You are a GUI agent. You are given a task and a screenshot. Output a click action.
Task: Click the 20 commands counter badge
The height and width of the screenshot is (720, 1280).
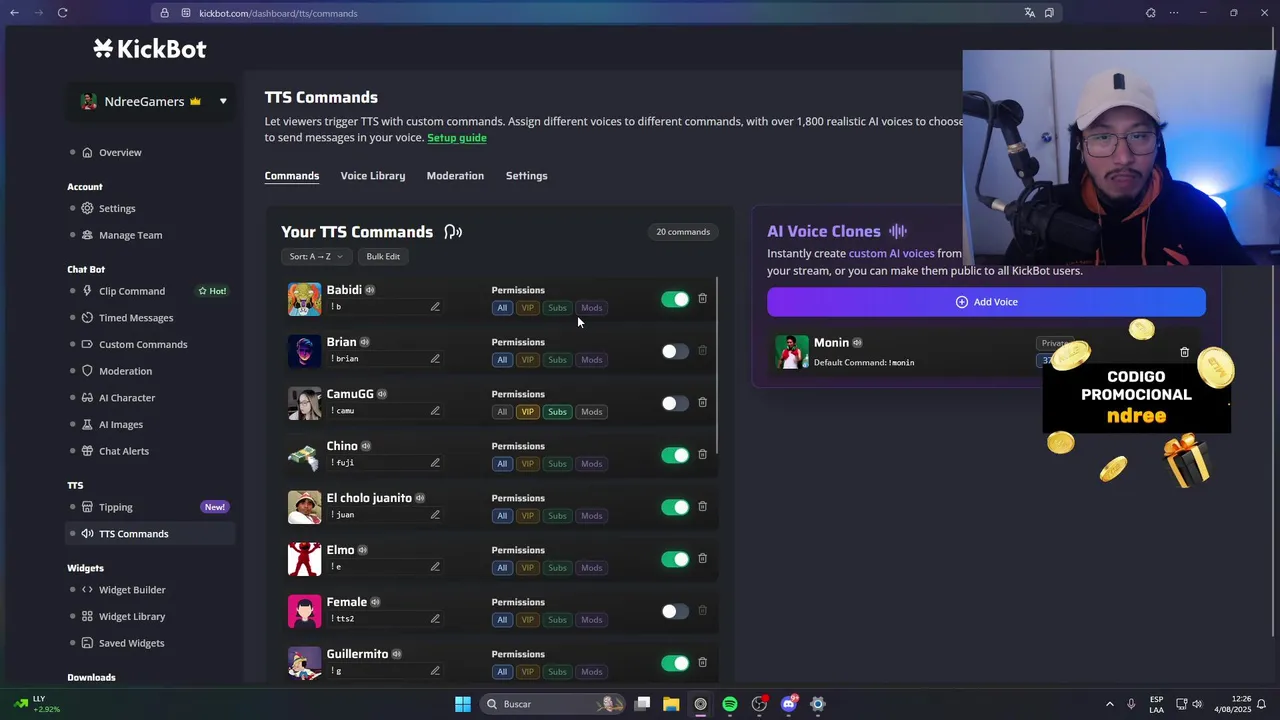(x=683, y=232)
